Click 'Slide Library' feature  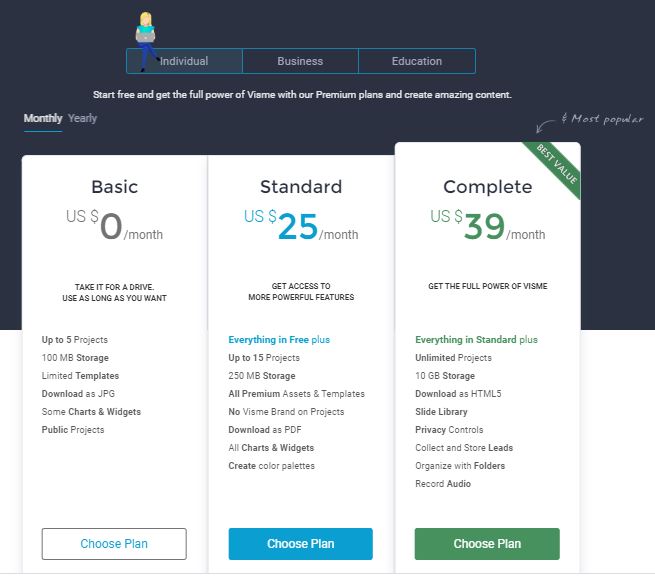pyautogui.click(x=441, y=411)
